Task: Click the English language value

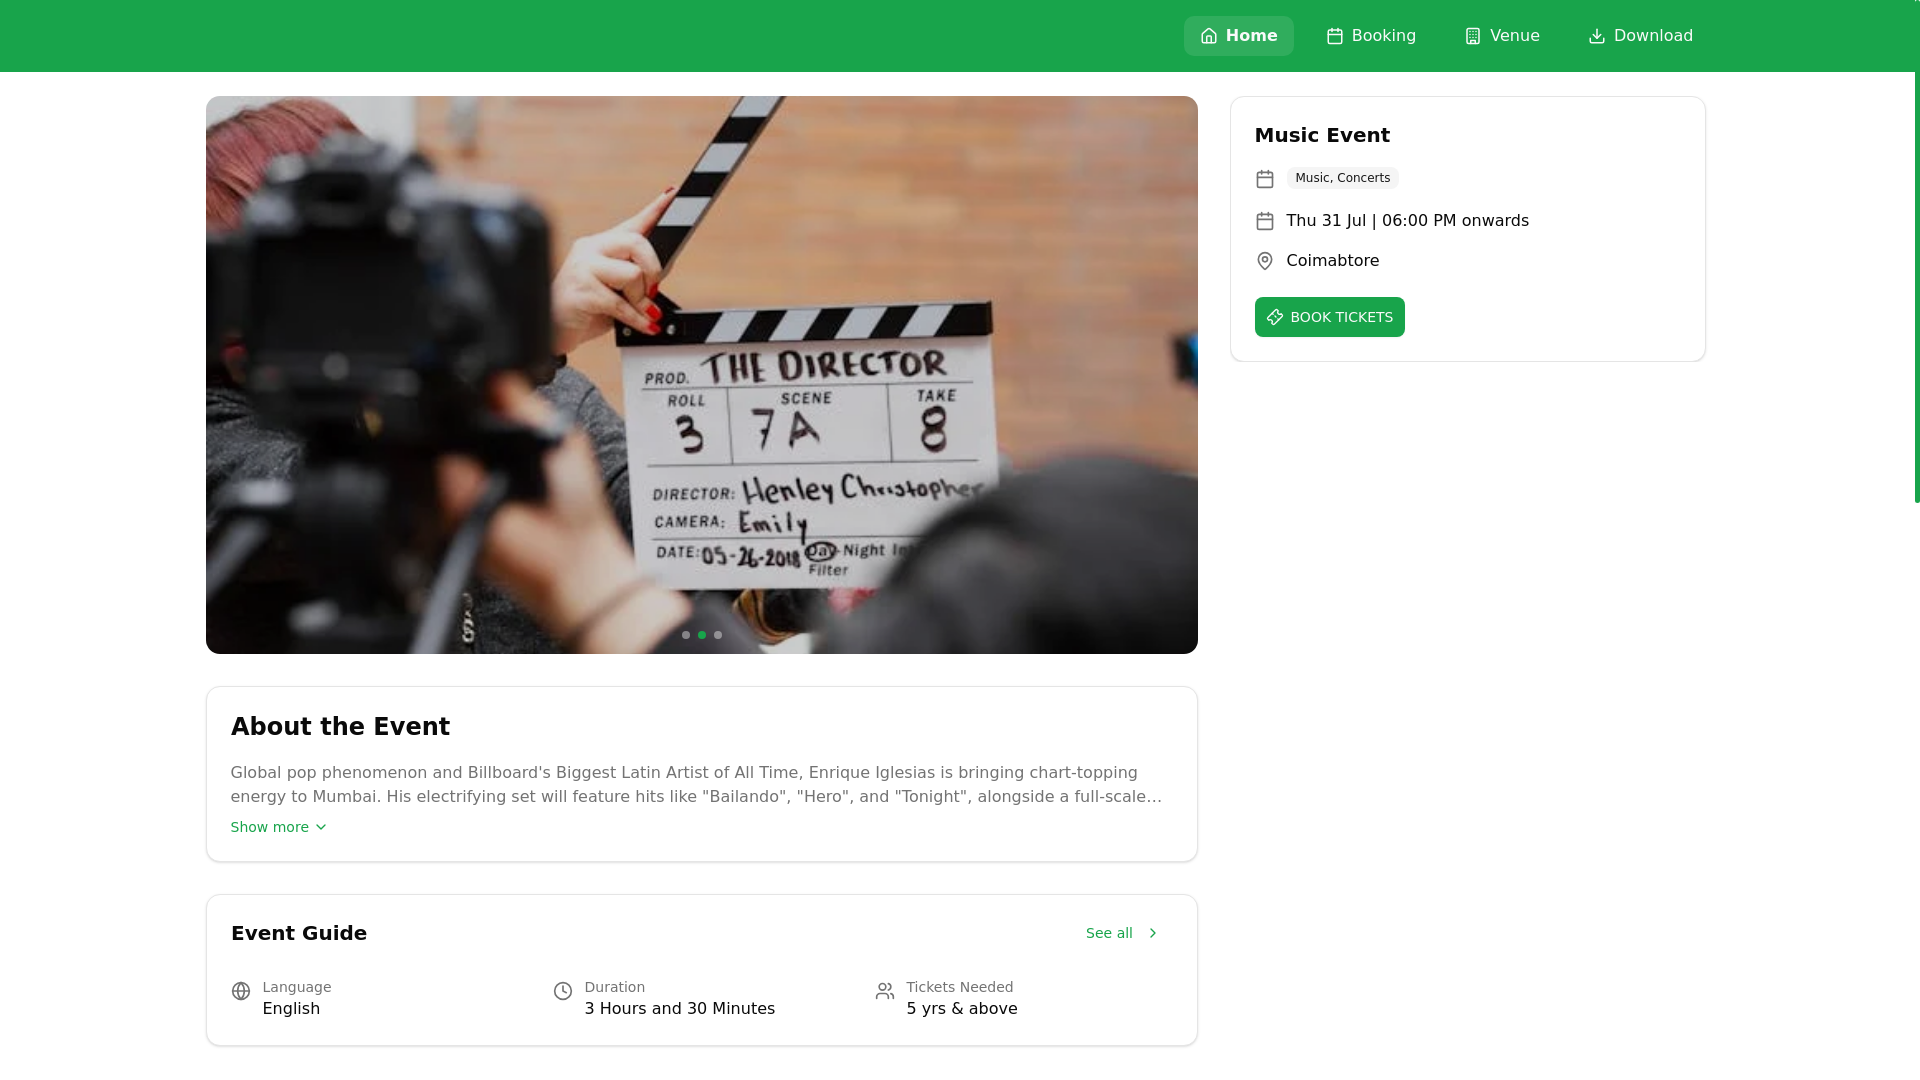Action: click(x=291, y=1009)
